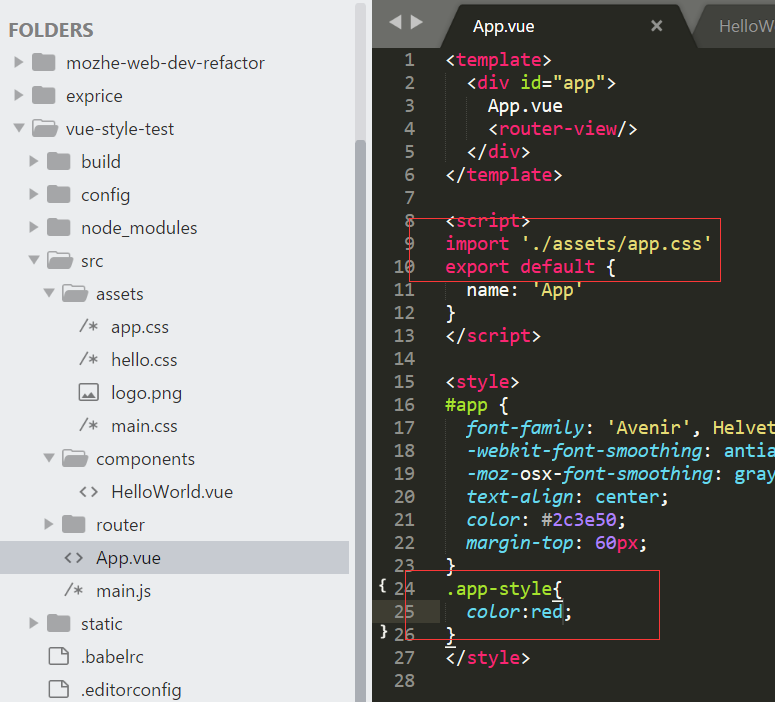
Task: Click the App.vue code icon in sidebar
Action: click(74, 558)
